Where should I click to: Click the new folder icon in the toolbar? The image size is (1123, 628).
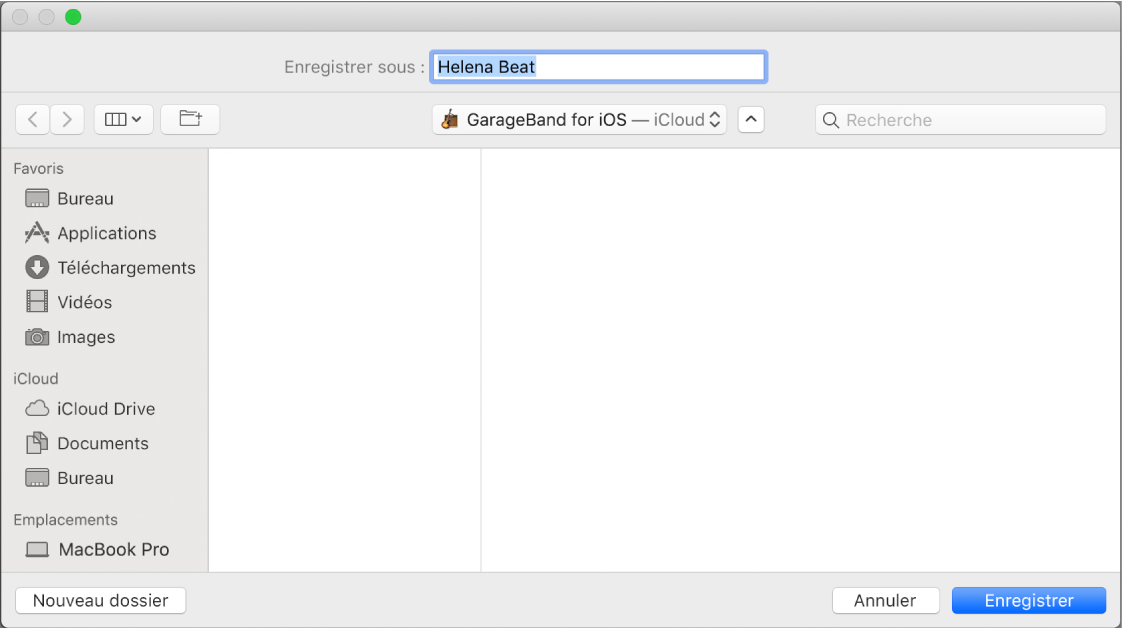190,119
